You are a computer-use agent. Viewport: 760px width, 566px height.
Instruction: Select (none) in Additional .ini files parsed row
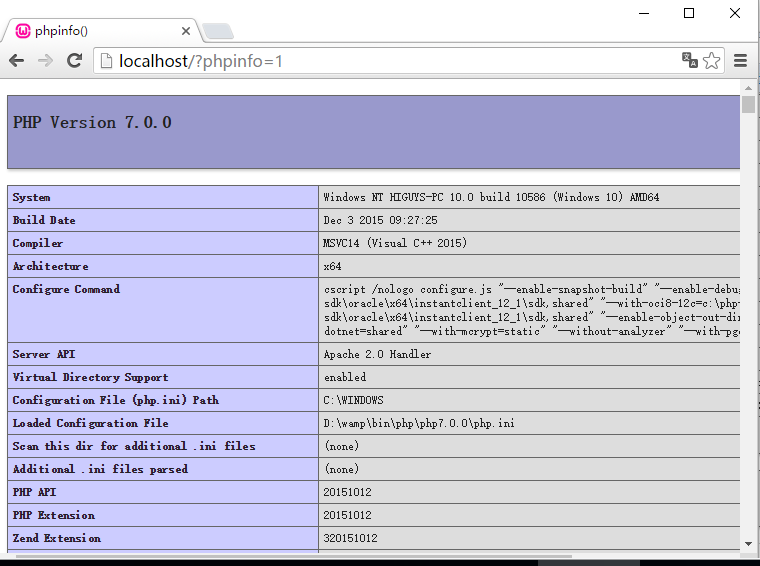[342, 469]
